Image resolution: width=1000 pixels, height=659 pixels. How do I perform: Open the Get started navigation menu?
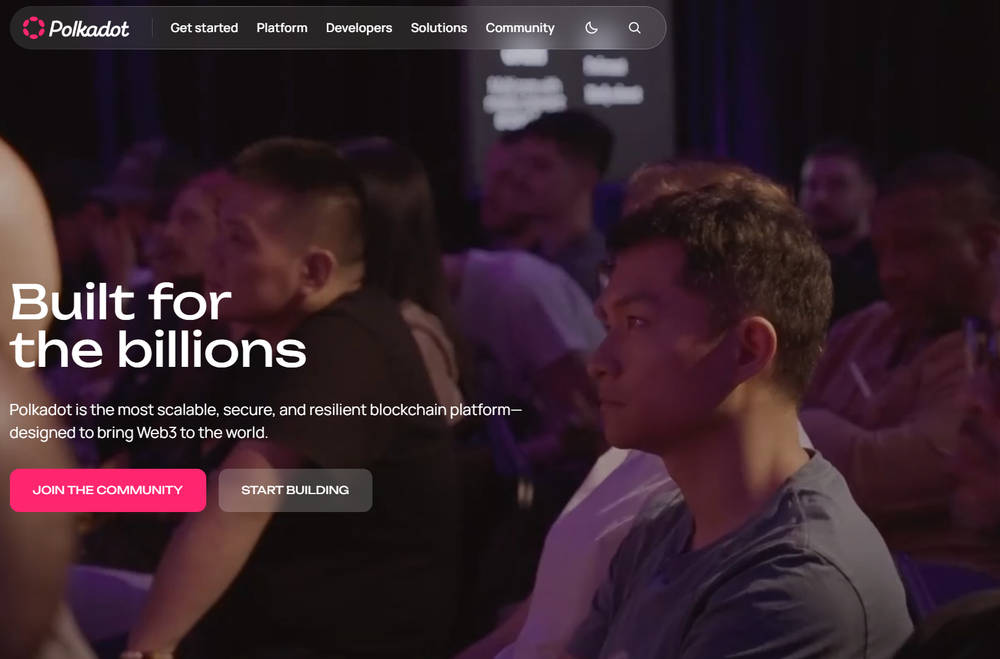[204, 28]
